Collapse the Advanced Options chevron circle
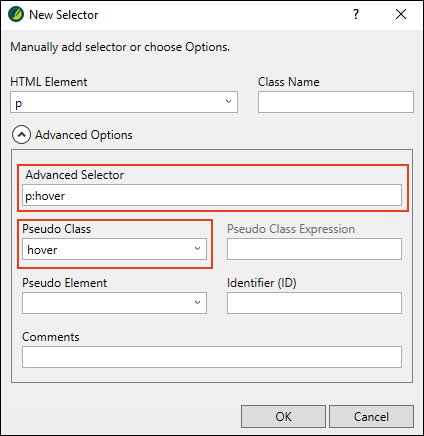The height and width of the screenshot is (436, 424). click(21, 135)
